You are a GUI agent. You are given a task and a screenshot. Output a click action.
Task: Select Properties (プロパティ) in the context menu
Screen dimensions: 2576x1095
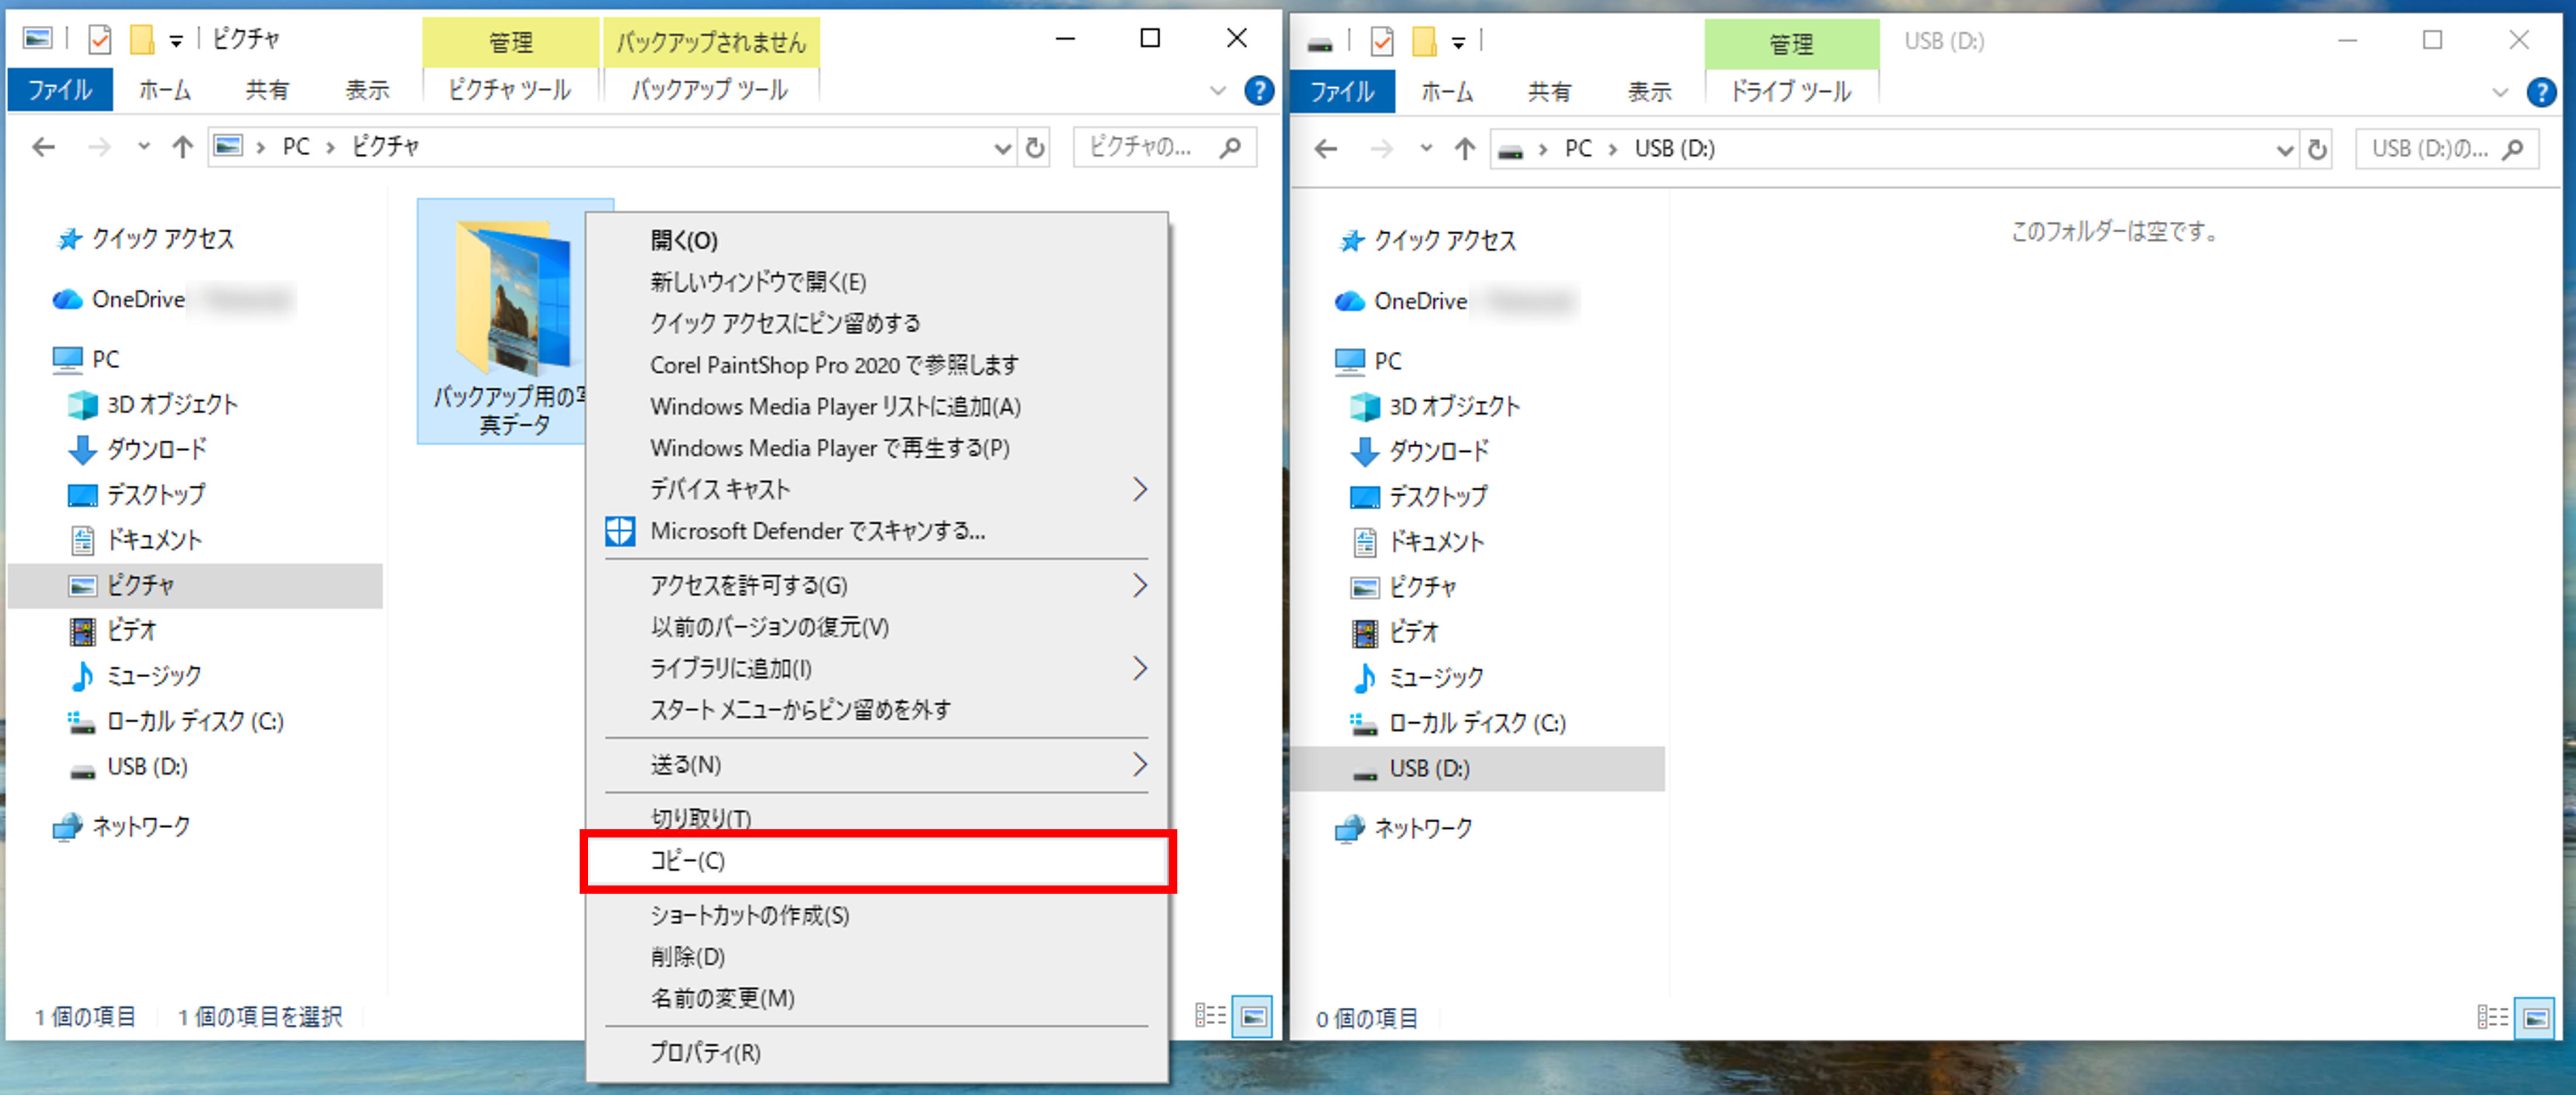[705, 1053]
